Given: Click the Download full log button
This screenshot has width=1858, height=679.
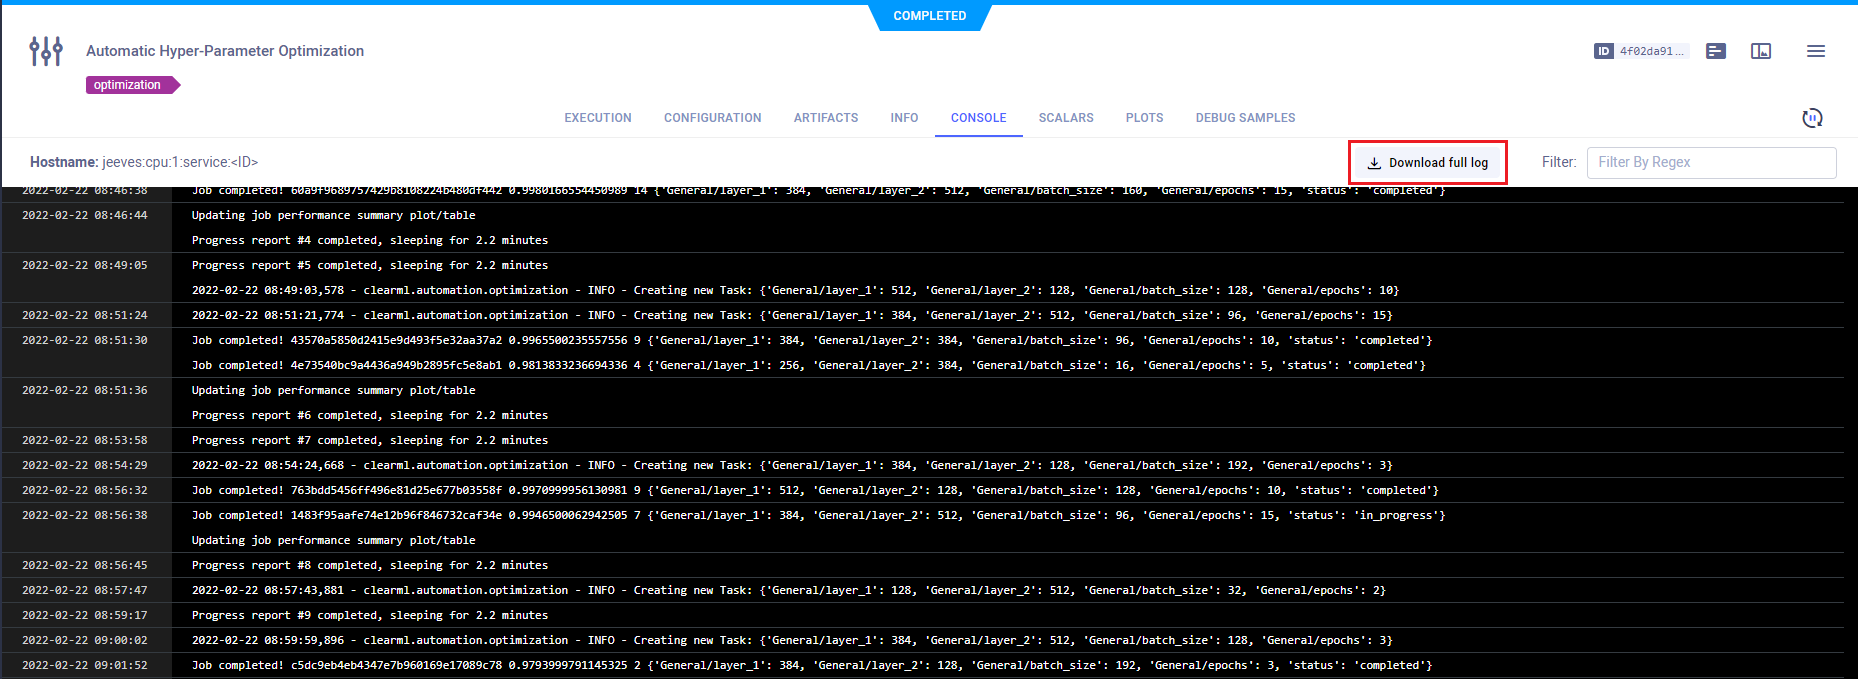Looking at the screenshot, I should 1428,163.
